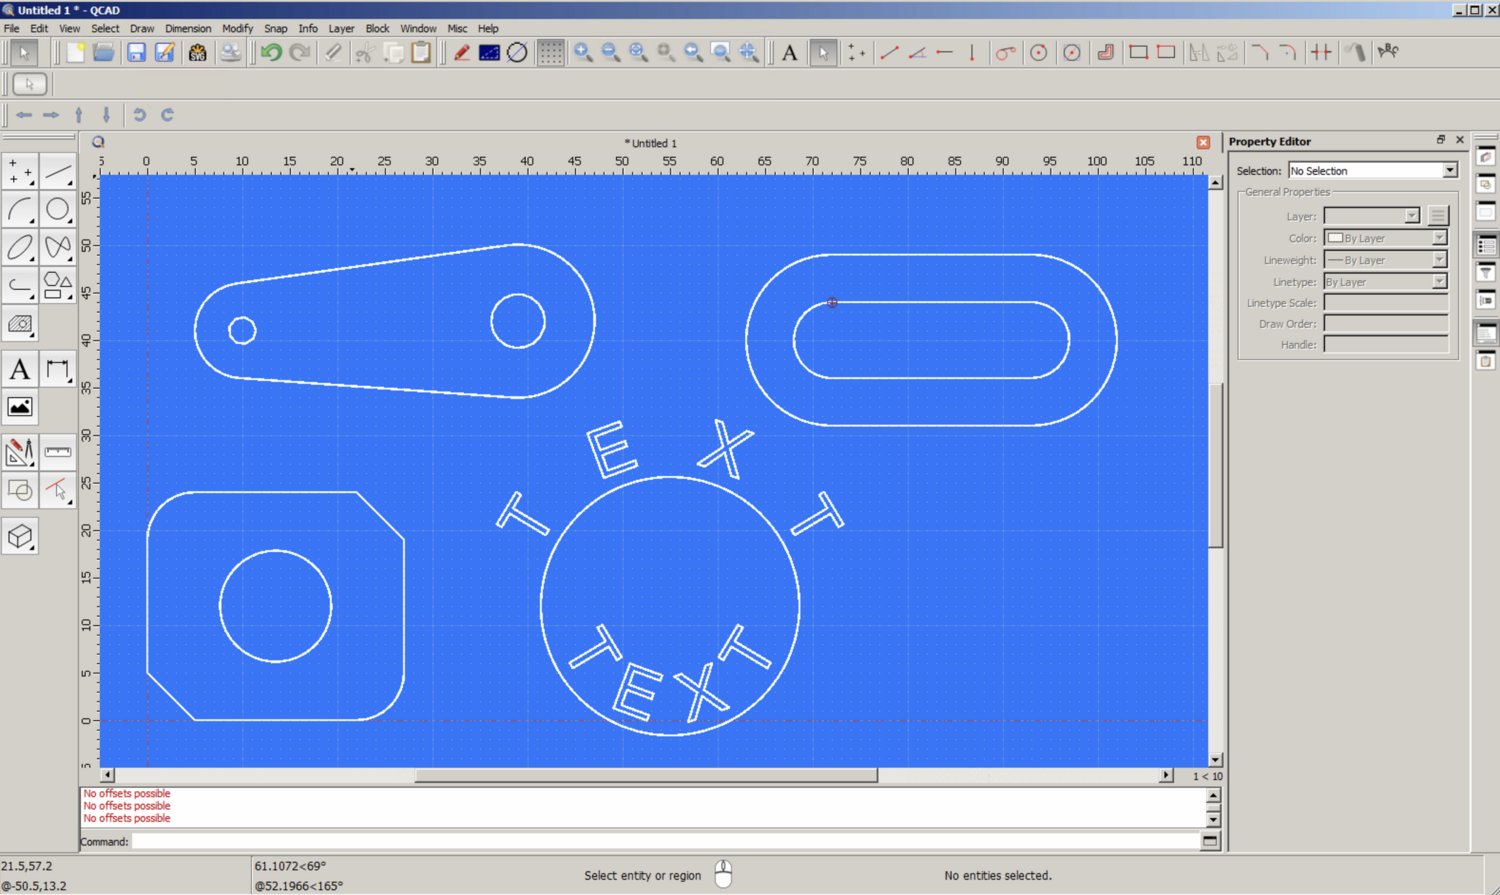Select the Hatch tool

[x=19, y=324]
